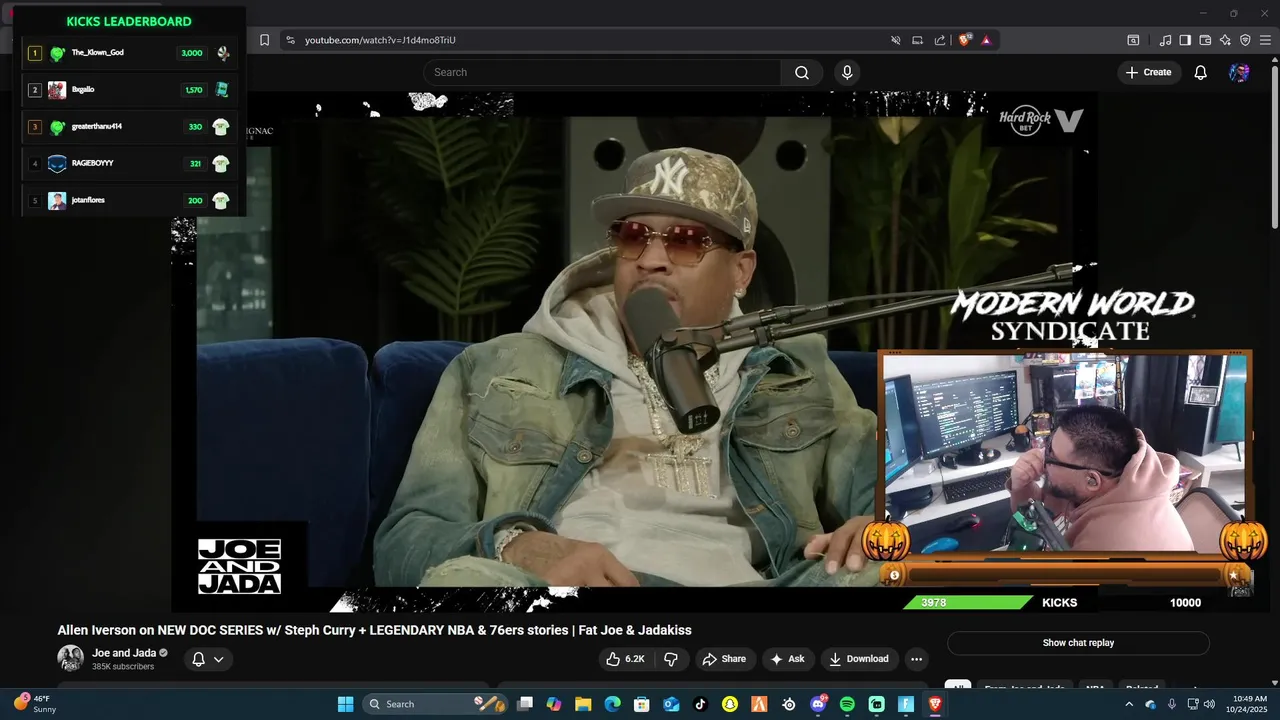Open the account avatar menu
Viewport: 1280px width, 720px height.
click(1239, 72)
